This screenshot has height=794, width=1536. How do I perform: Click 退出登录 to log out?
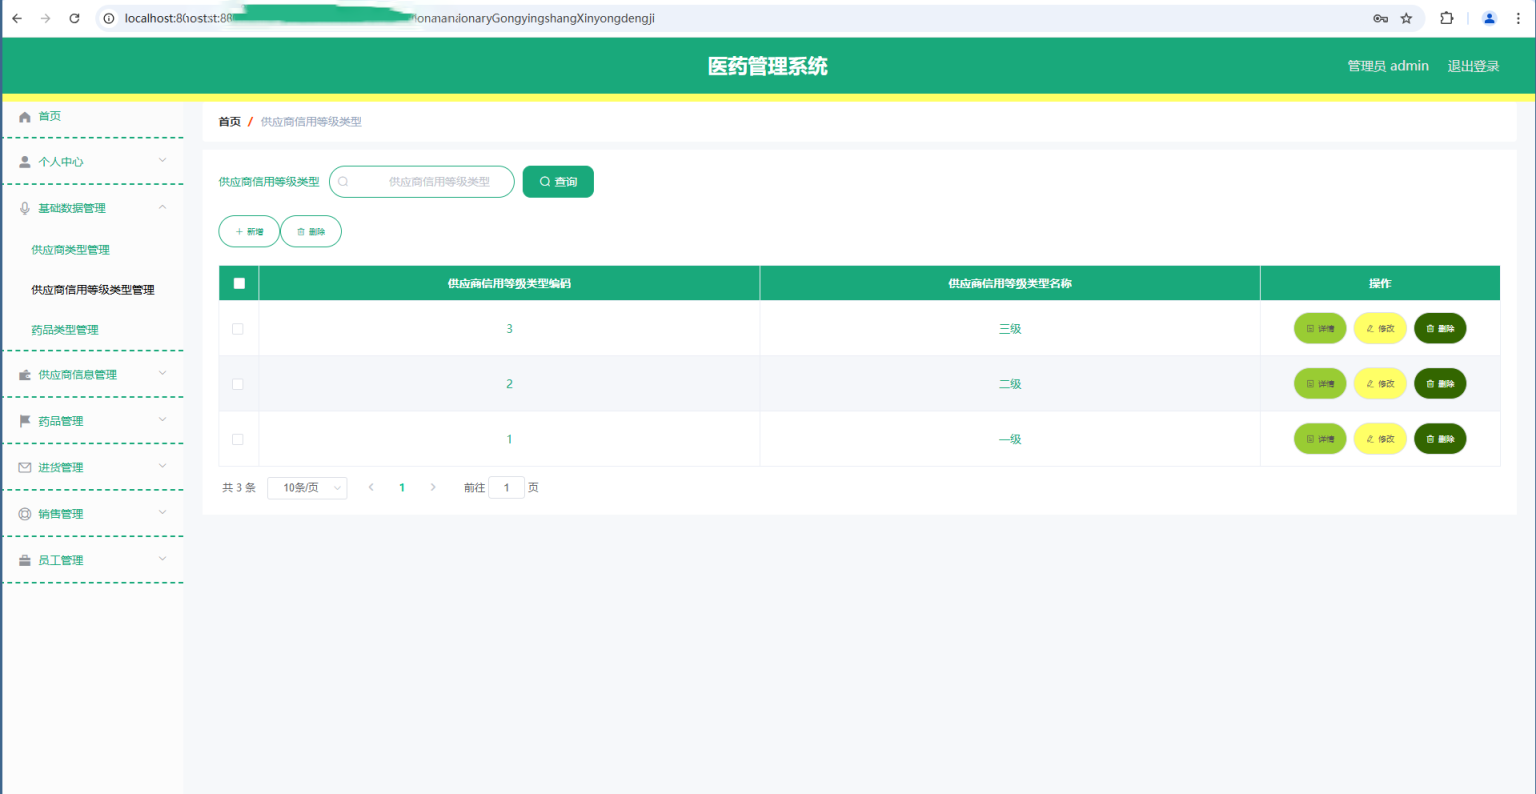1473,66
